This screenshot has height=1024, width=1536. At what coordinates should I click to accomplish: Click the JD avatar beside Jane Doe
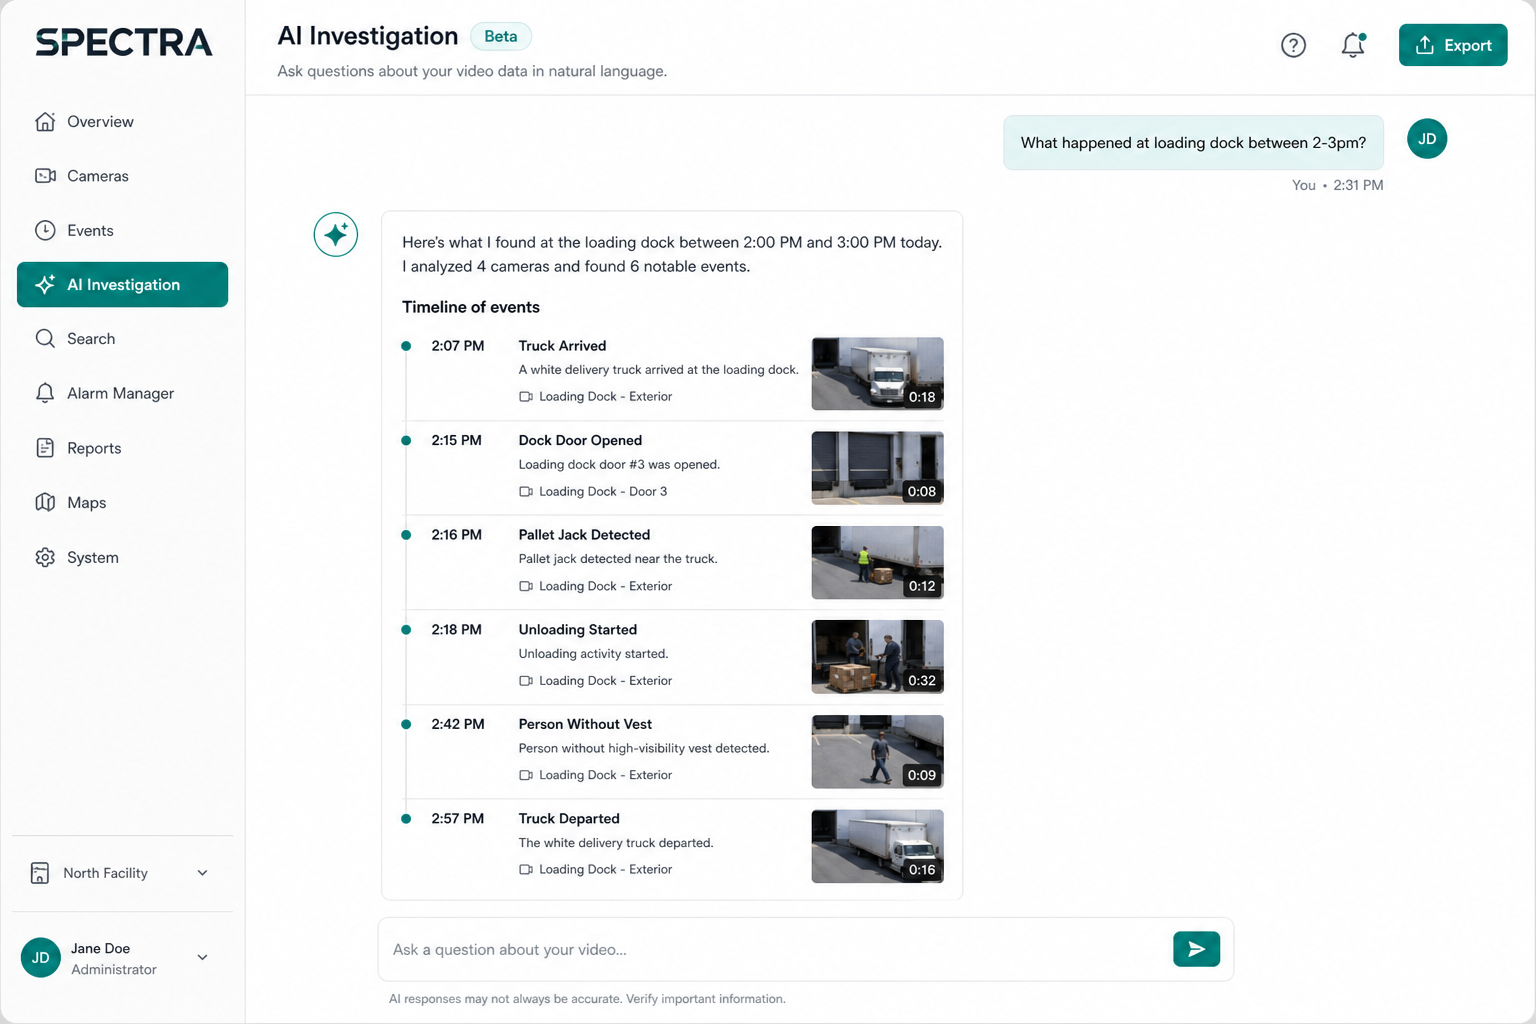tap(41, 957)
